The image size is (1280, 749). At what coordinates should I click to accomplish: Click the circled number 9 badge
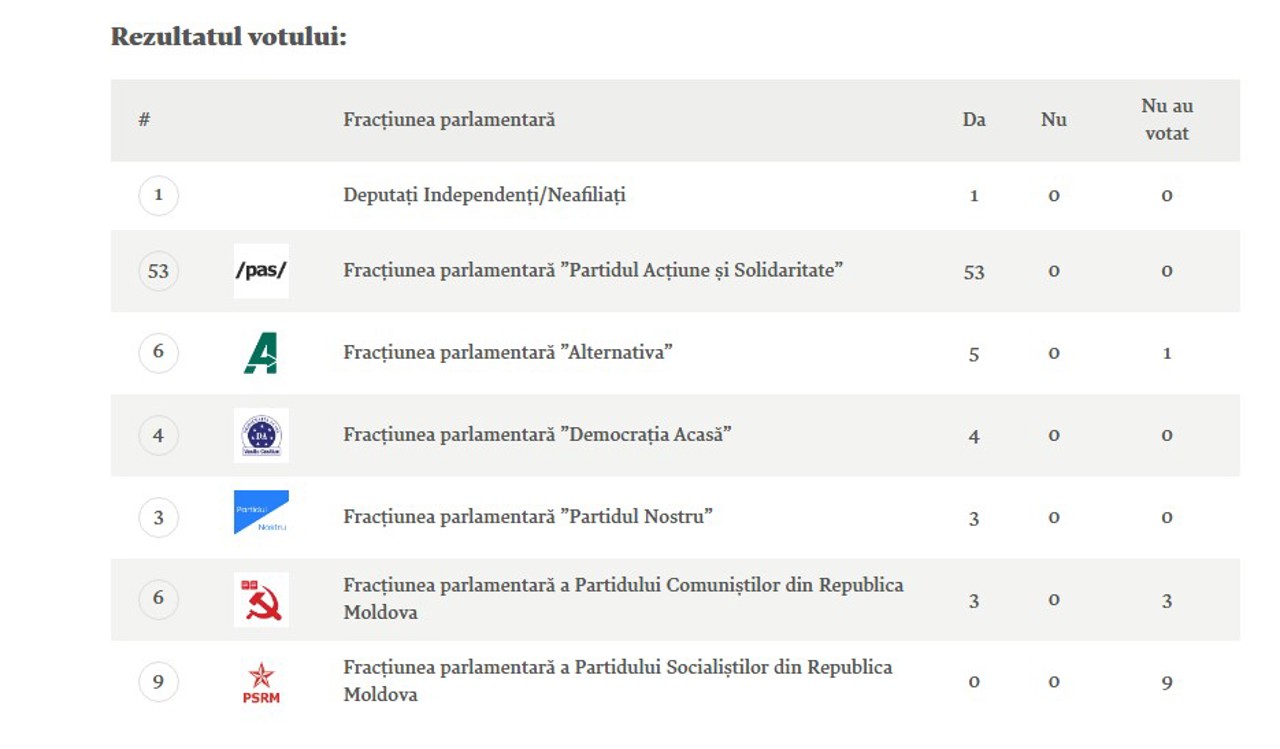[x=158, y=682]
